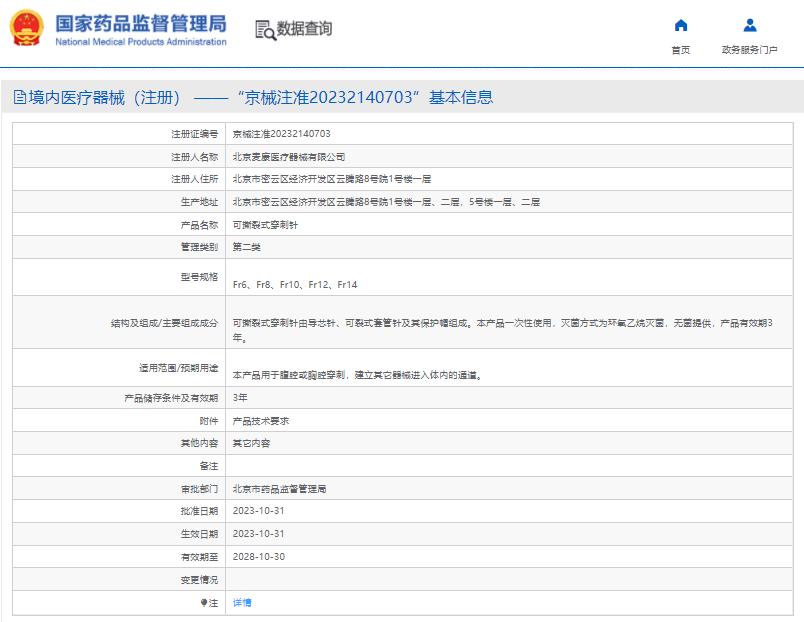The image size is (804, 622).
Task: Select attachment value 产品技术要求
Action: [261, 421]
